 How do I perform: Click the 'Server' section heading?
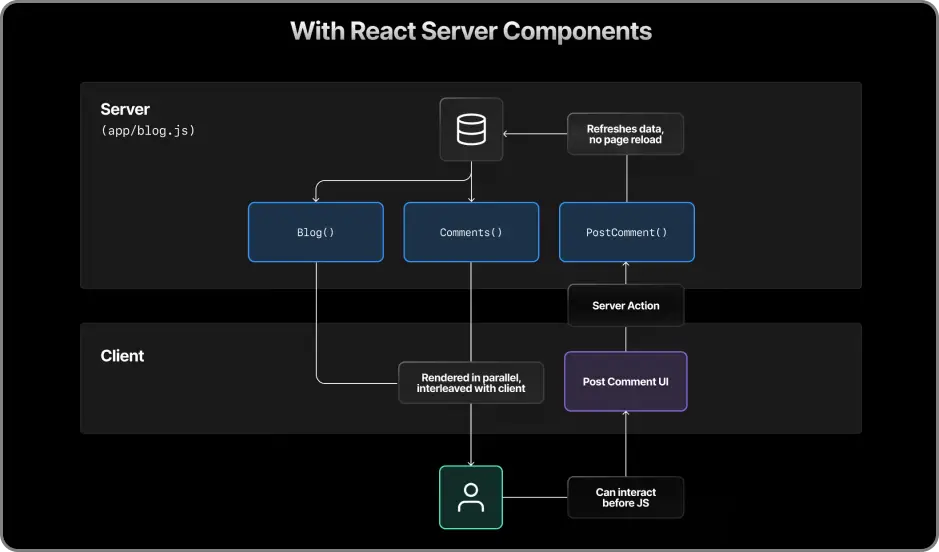point(125,110)
